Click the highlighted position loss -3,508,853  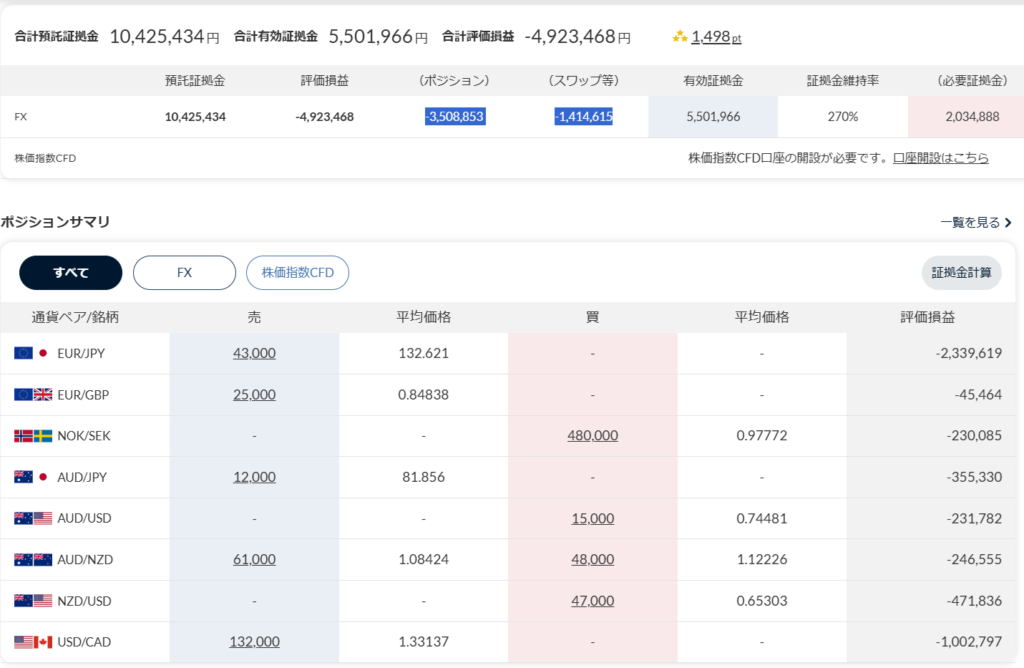454,117
